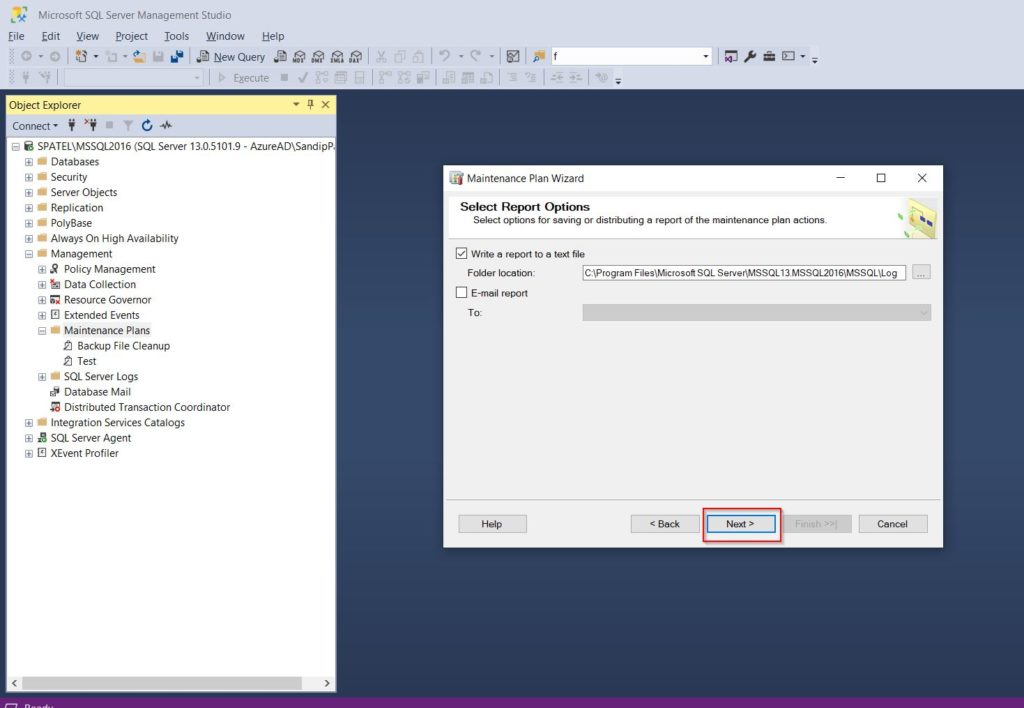The width and height of the screenshot is (1024, 708).
Task: Expand the SQL Server Logs node
Action: (x=42, y=377)
